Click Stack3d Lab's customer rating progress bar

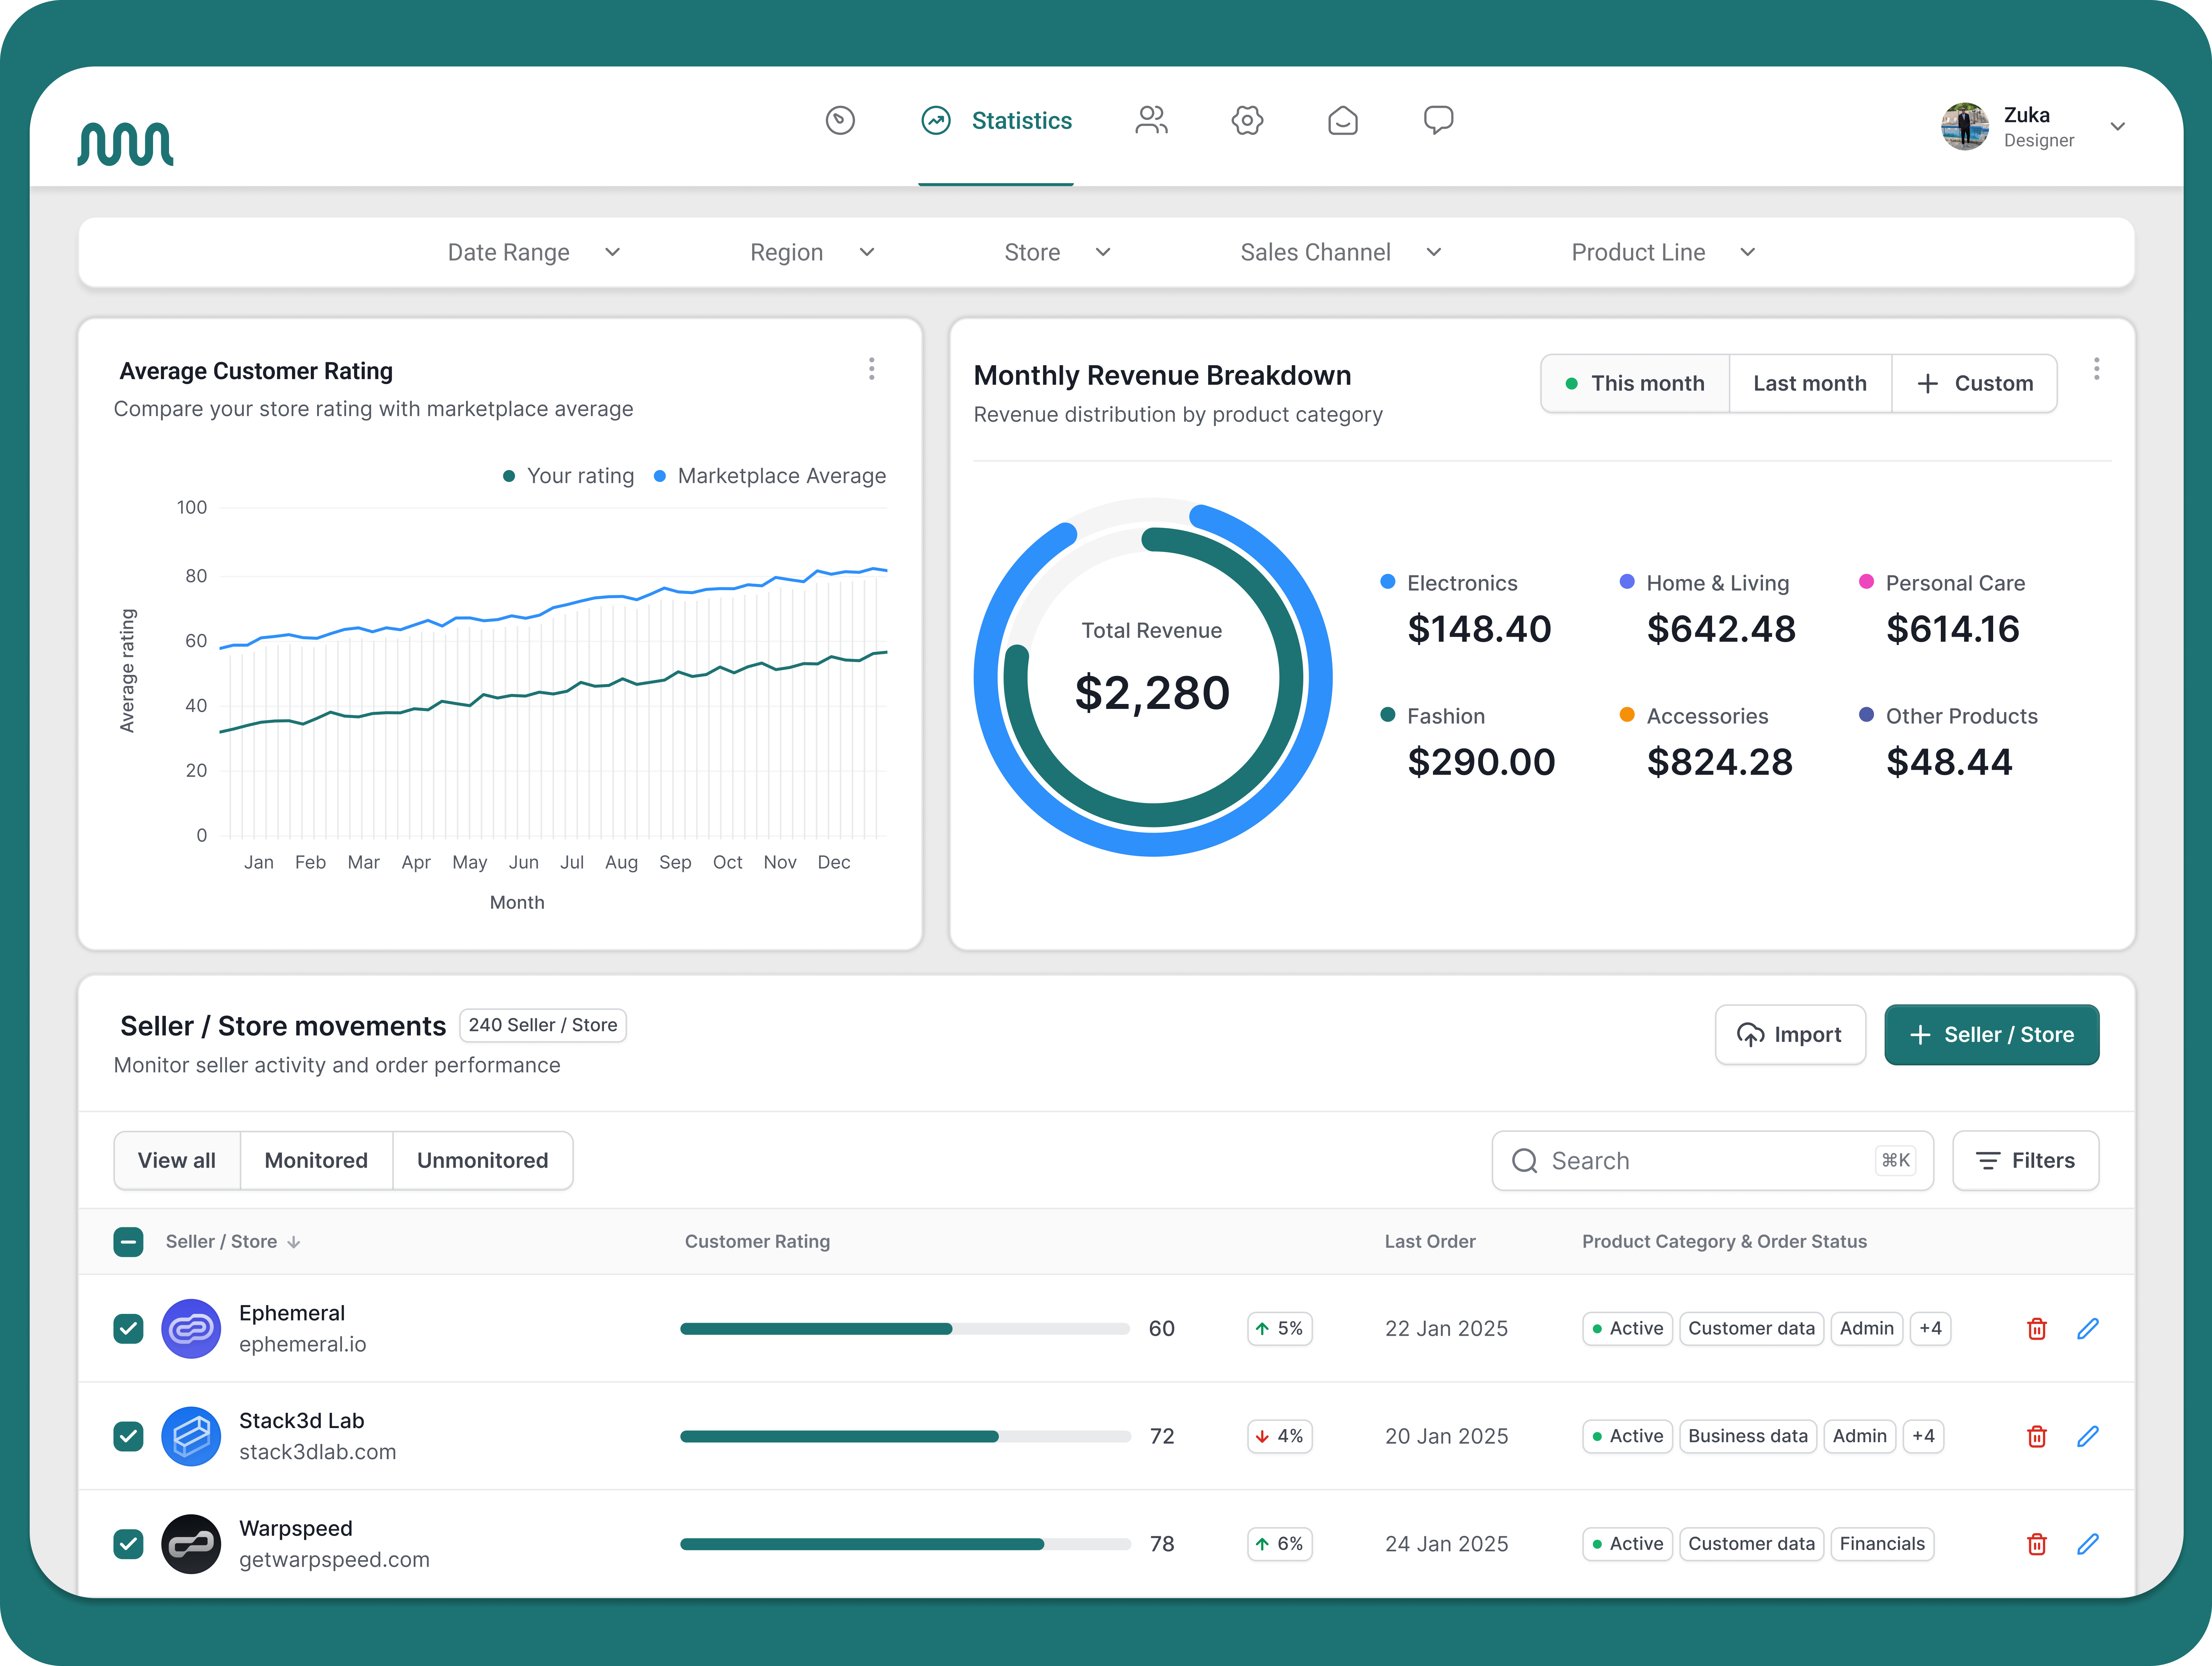pyautogui.click(x=905, y=1437)
